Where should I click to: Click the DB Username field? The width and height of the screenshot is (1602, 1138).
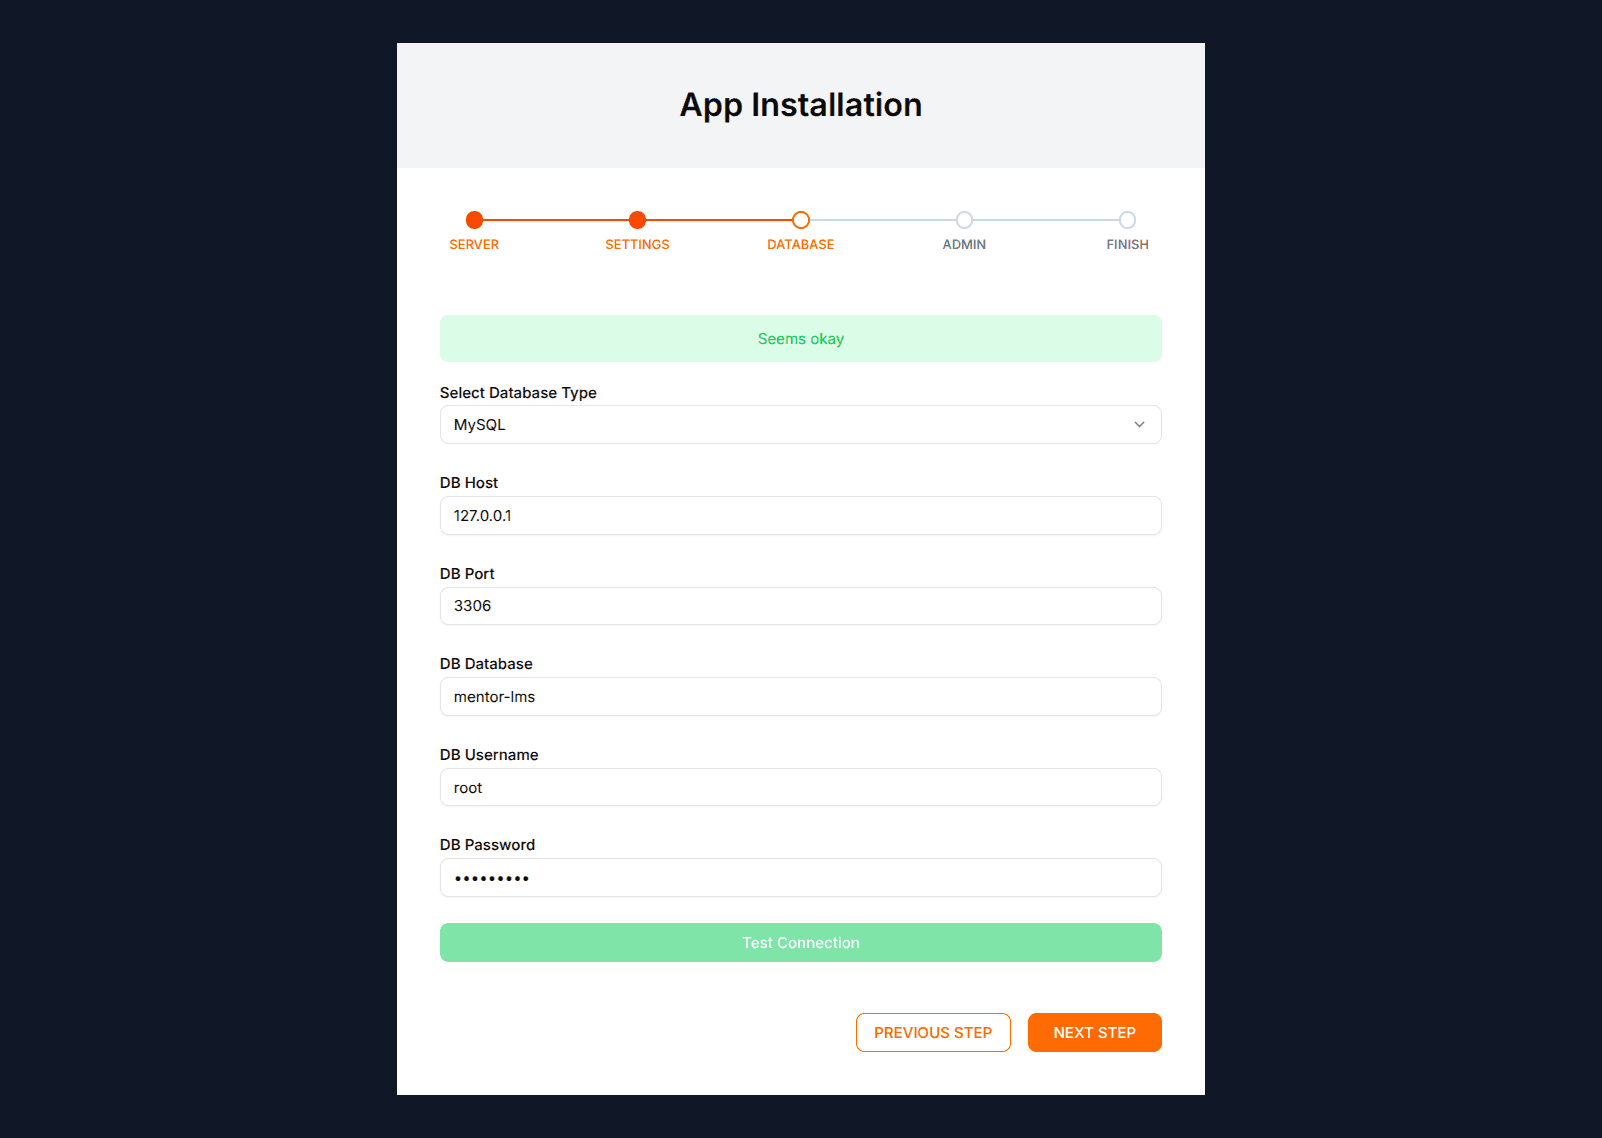(800, 788)
